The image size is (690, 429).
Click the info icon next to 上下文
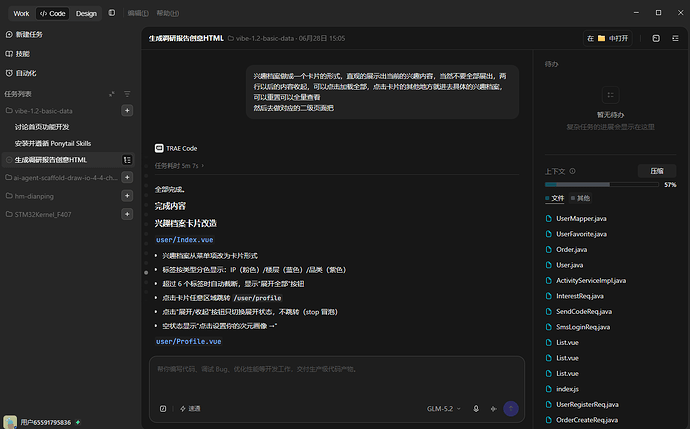point(573,171)
